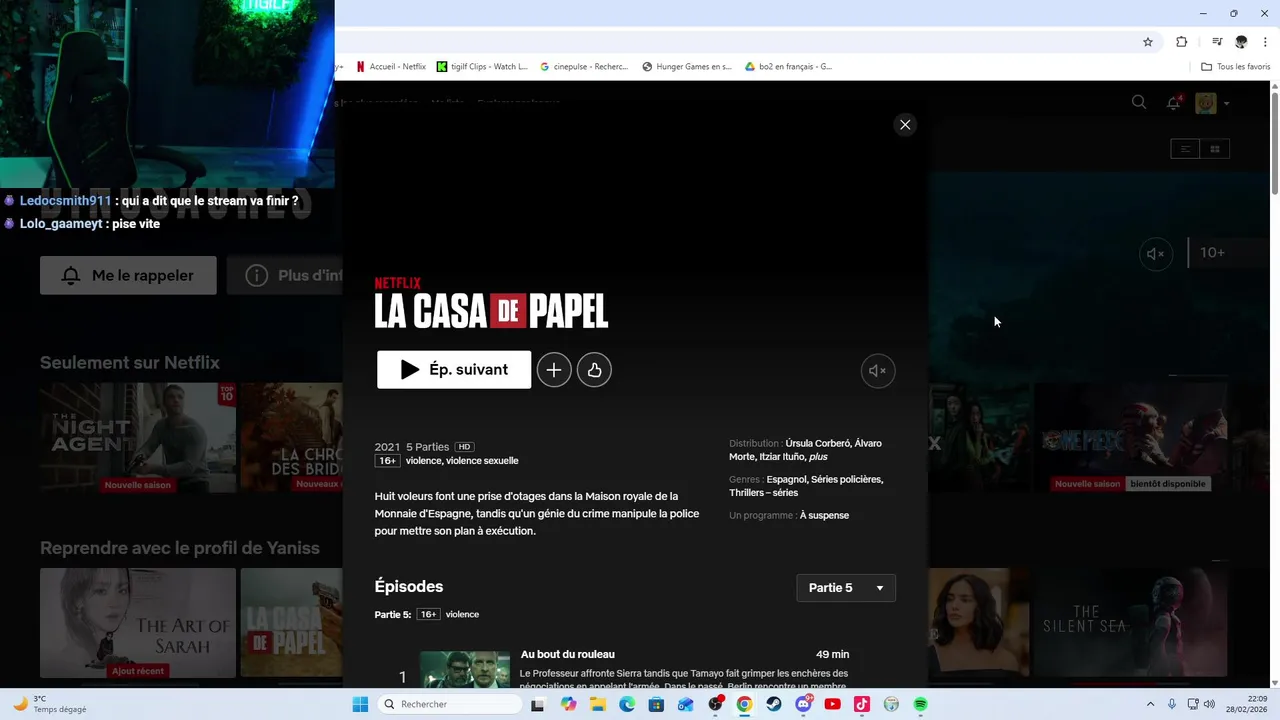
Task: Open YouTube app on the taskbar
Action: pos(832,704)
